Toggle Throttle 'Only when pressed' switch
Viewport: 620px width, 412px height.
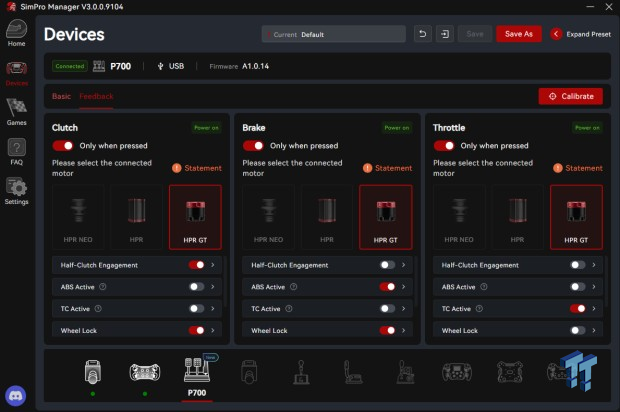[x=444, y=146]
